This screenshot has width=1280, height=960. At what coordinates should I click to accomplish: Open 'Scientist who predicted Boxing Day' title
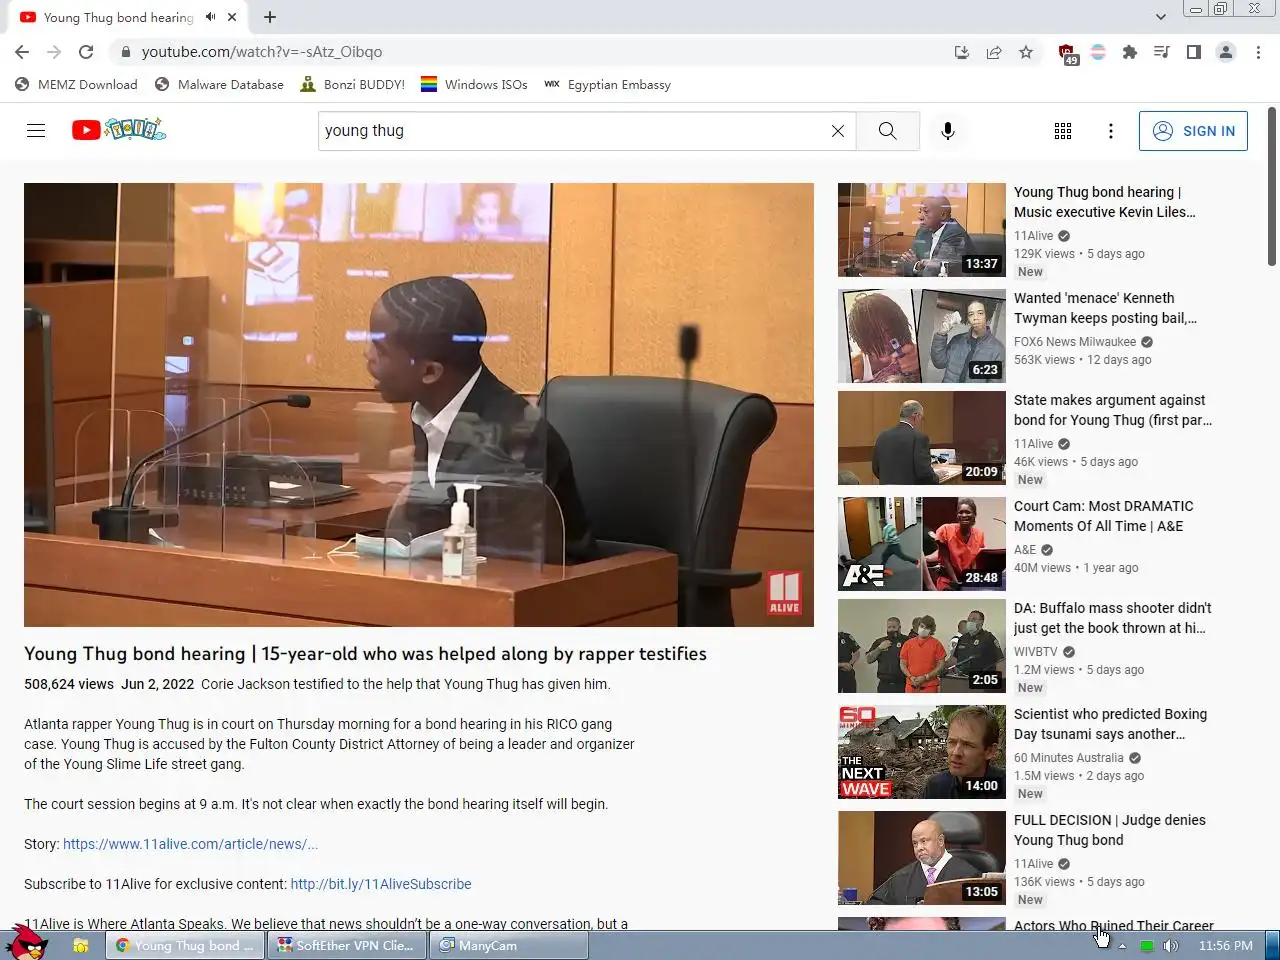click(1110, 724)
